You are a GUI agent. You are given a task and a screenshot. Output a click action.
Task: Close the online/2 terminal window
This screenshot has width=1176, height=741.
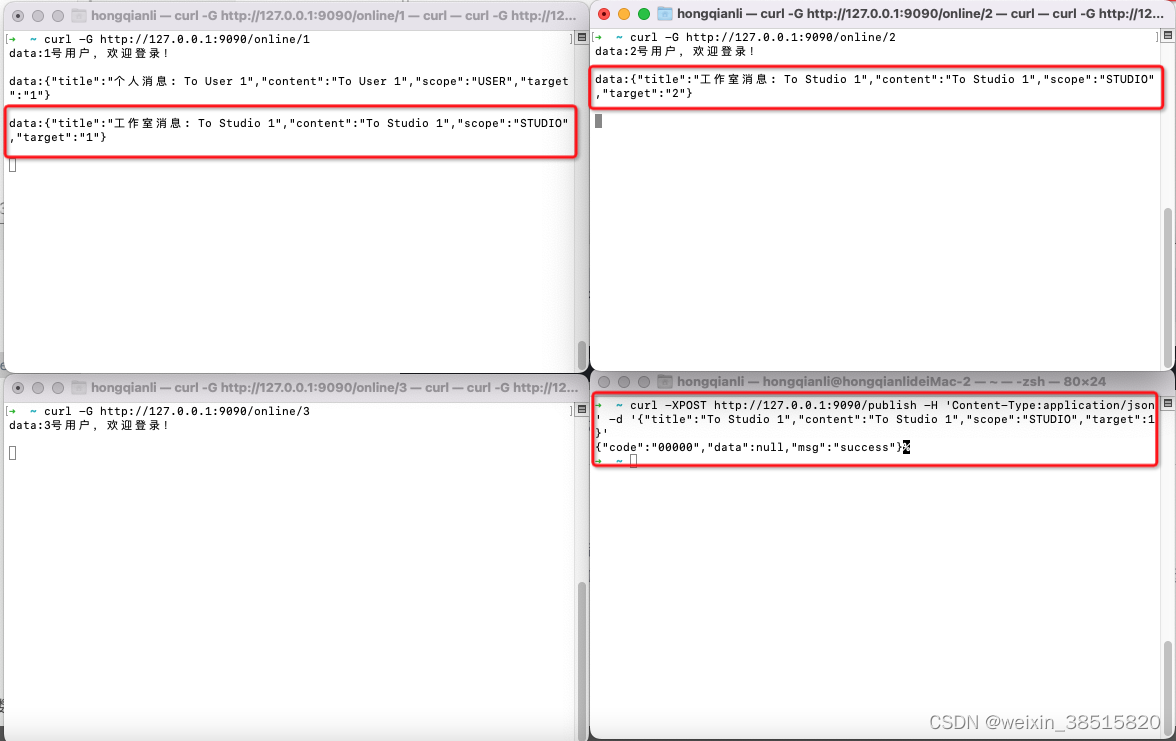click(x=604, y=14)
